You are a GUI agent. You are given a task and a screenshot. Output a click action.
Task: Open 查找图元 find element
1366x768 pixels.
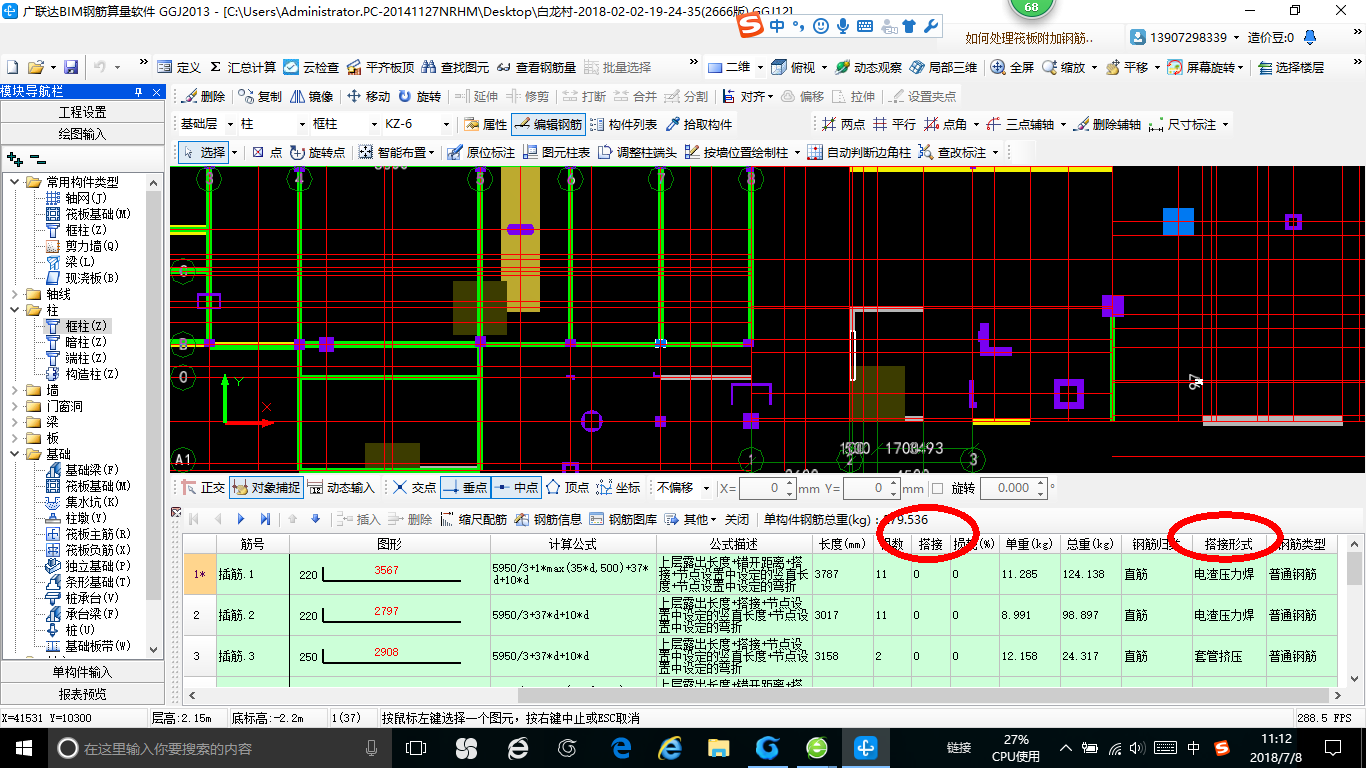click(x=455, y=67)
